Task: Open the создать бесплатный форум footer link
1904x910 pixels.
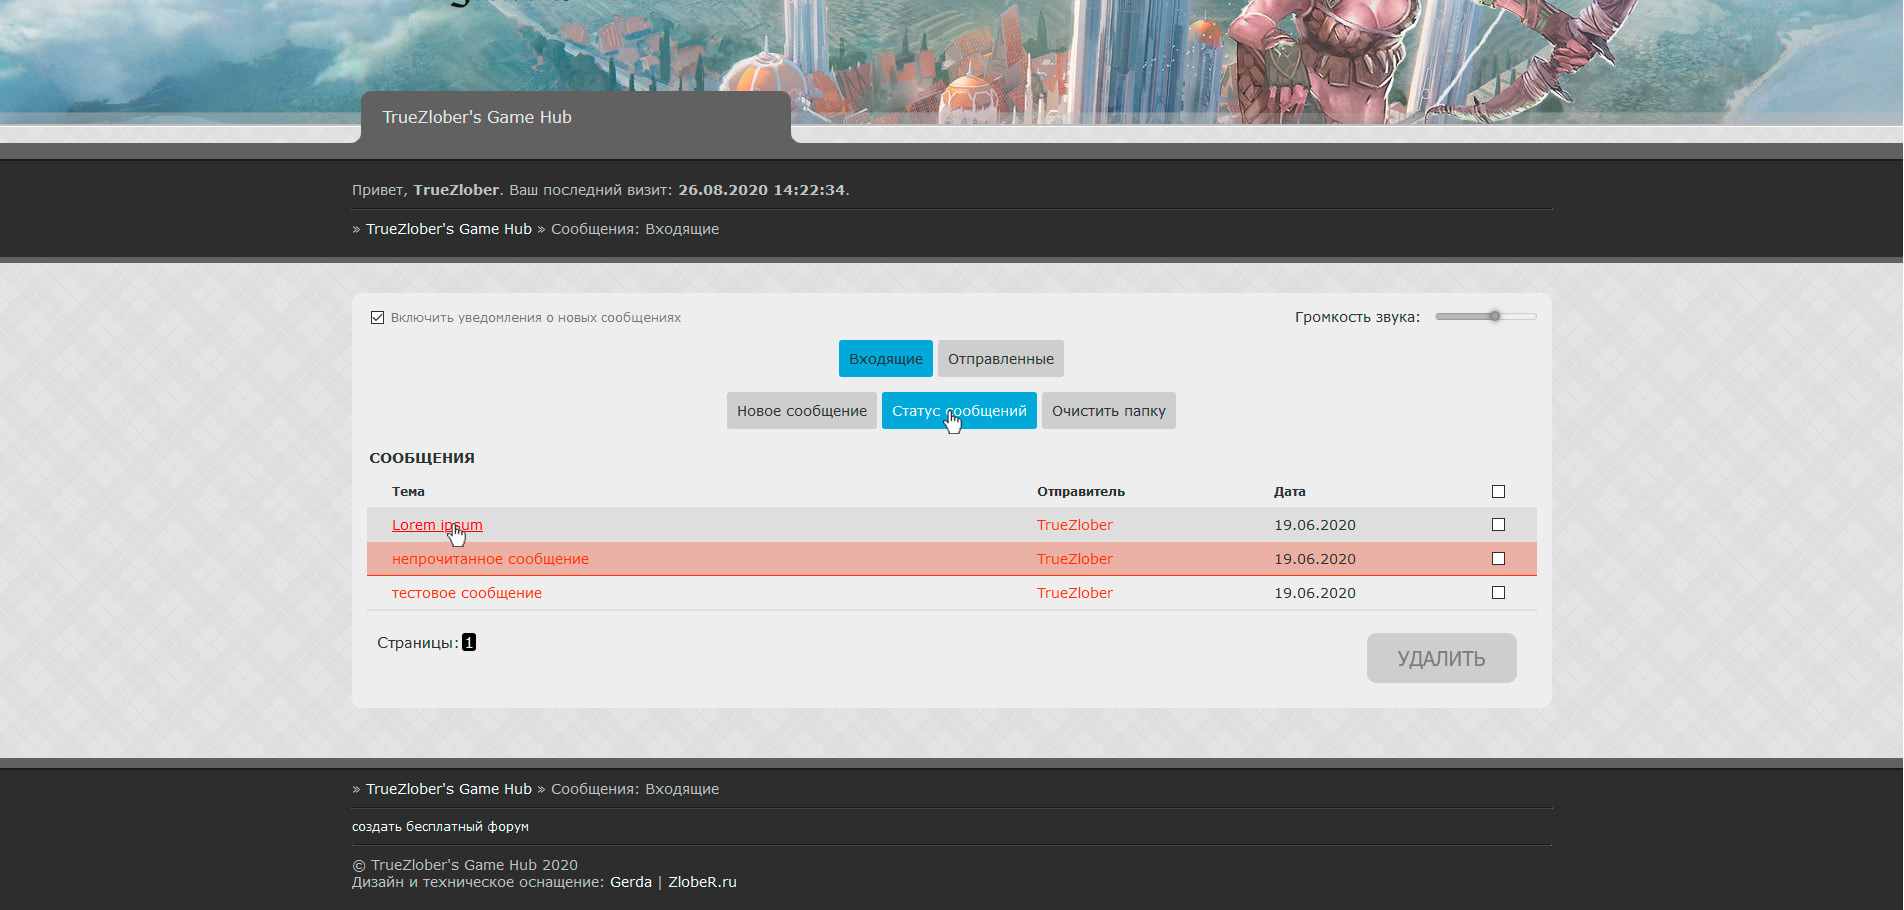Action: [x=440, y=827]
